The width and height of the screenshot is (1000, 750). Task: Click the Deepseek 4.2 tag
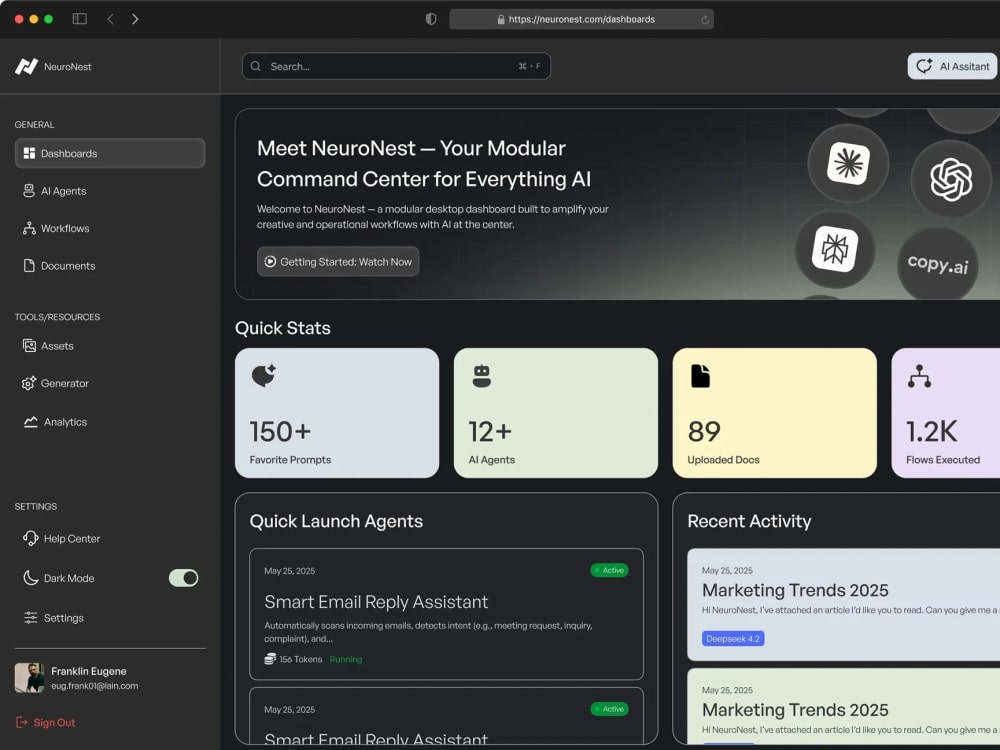pos(733,638)
